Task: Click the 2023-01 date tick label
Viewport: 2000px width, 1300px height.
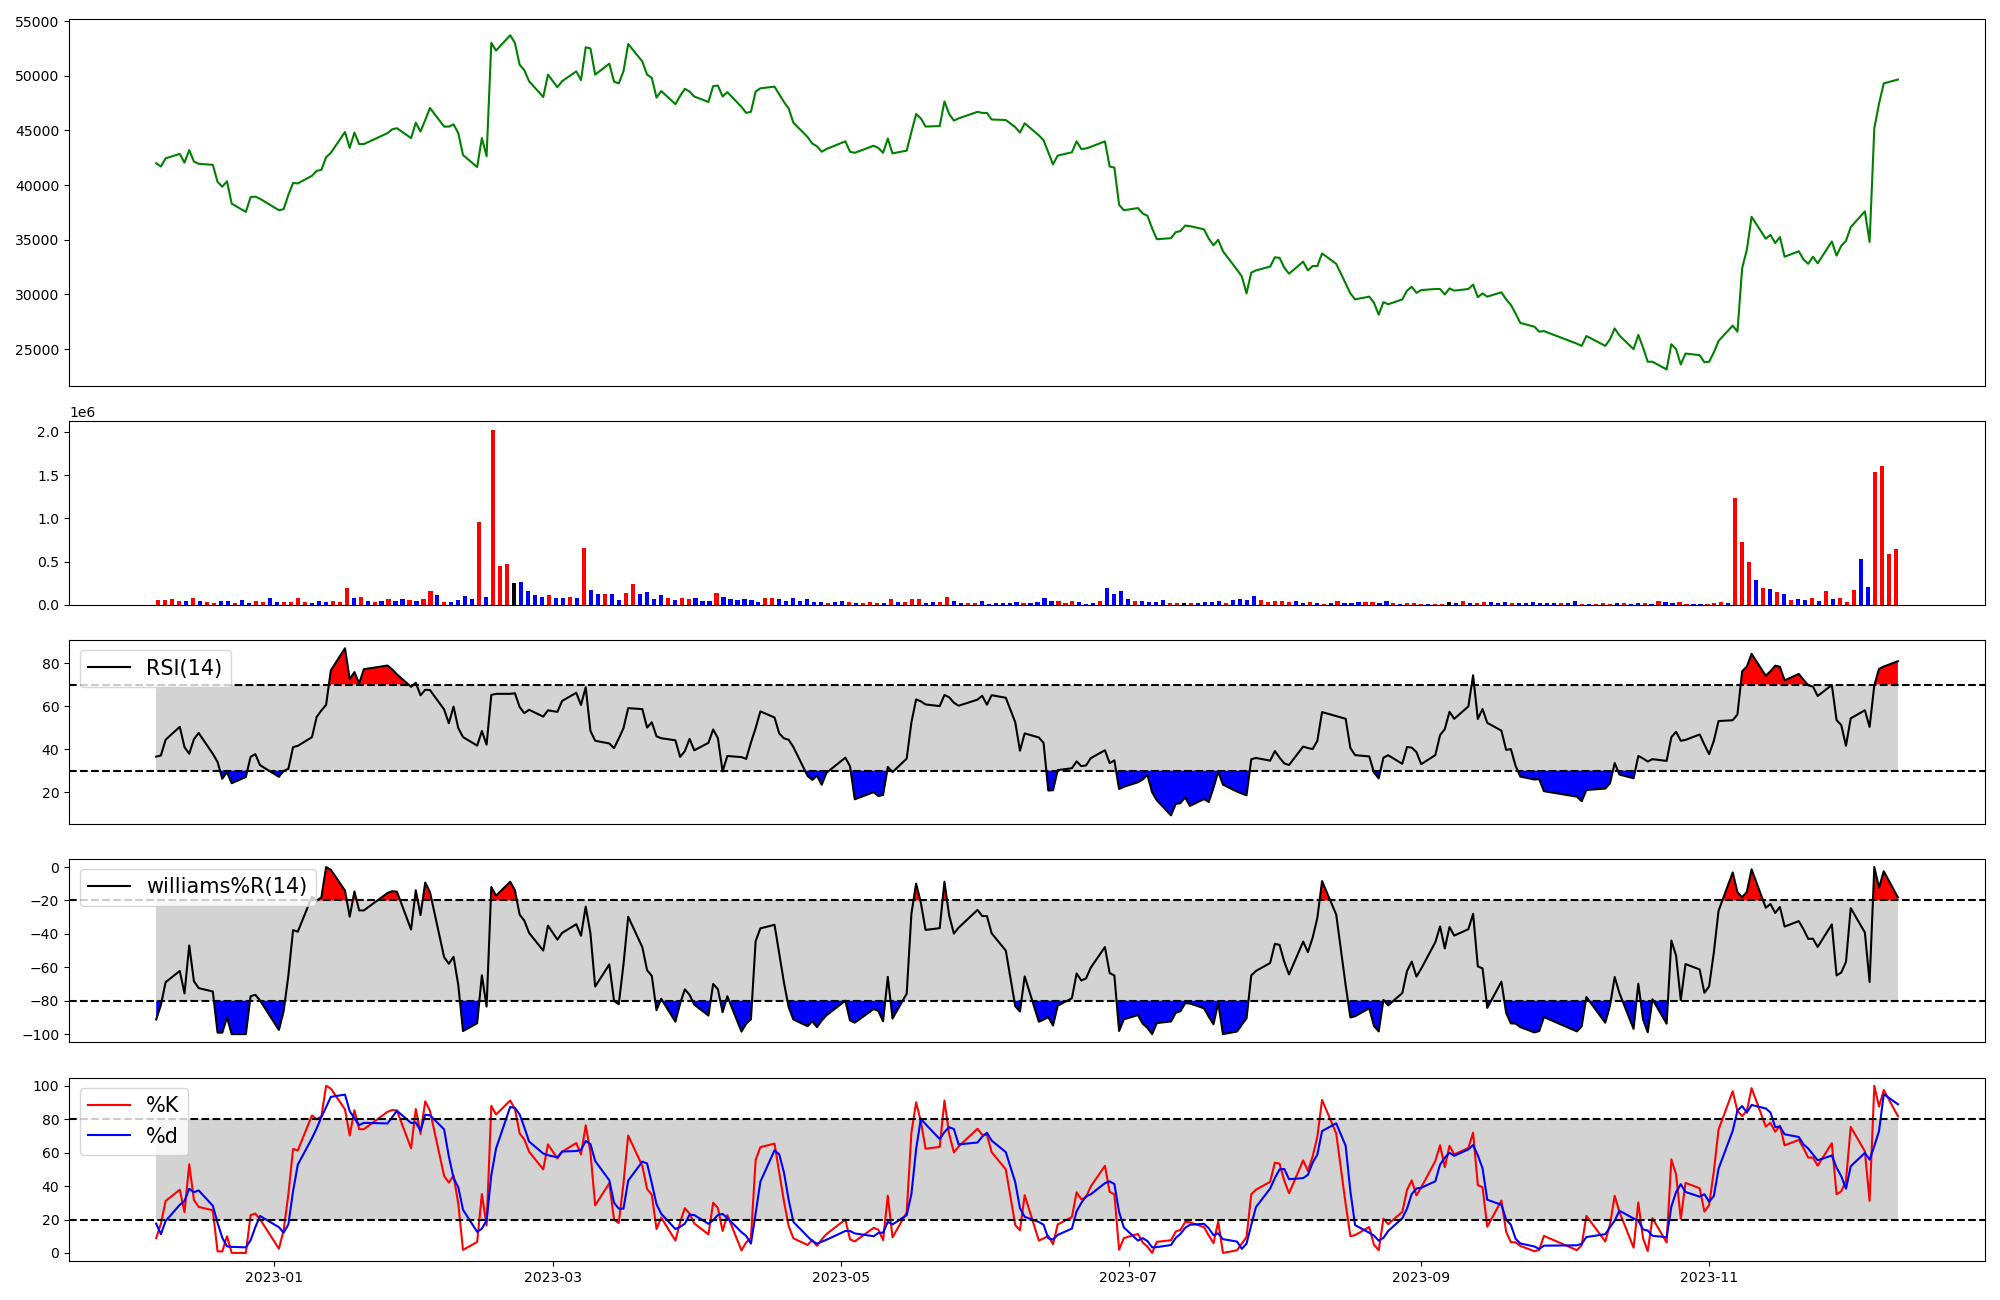Action: click(274, 1277)
